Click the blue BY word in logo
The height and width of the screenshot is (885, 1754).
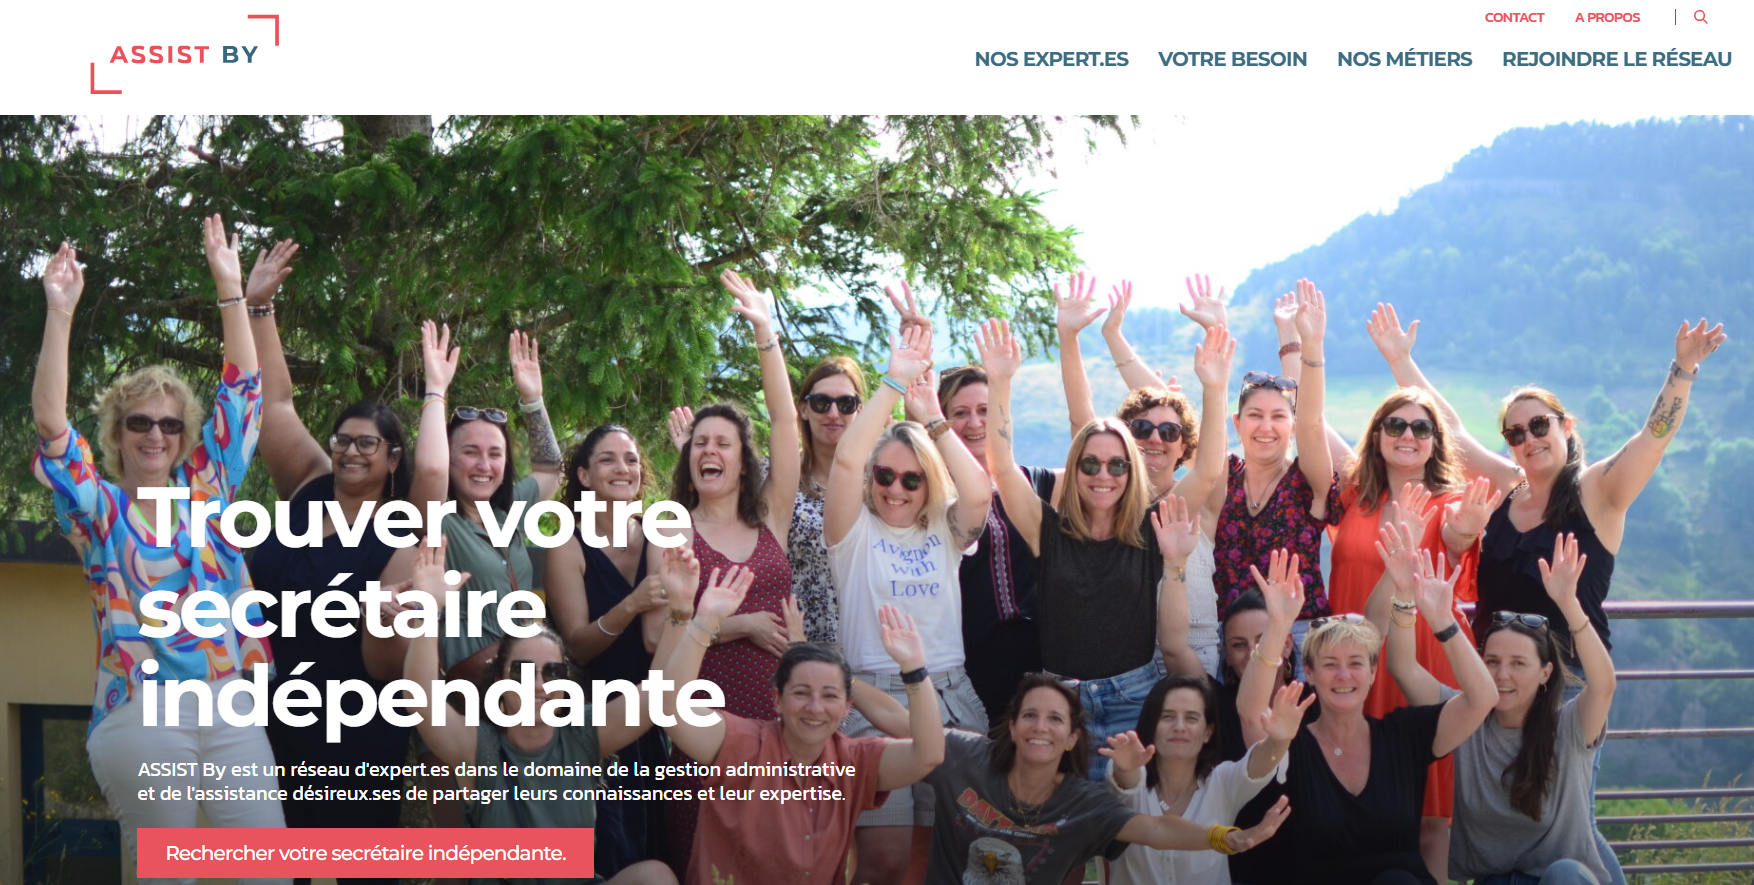pos(240,55)
